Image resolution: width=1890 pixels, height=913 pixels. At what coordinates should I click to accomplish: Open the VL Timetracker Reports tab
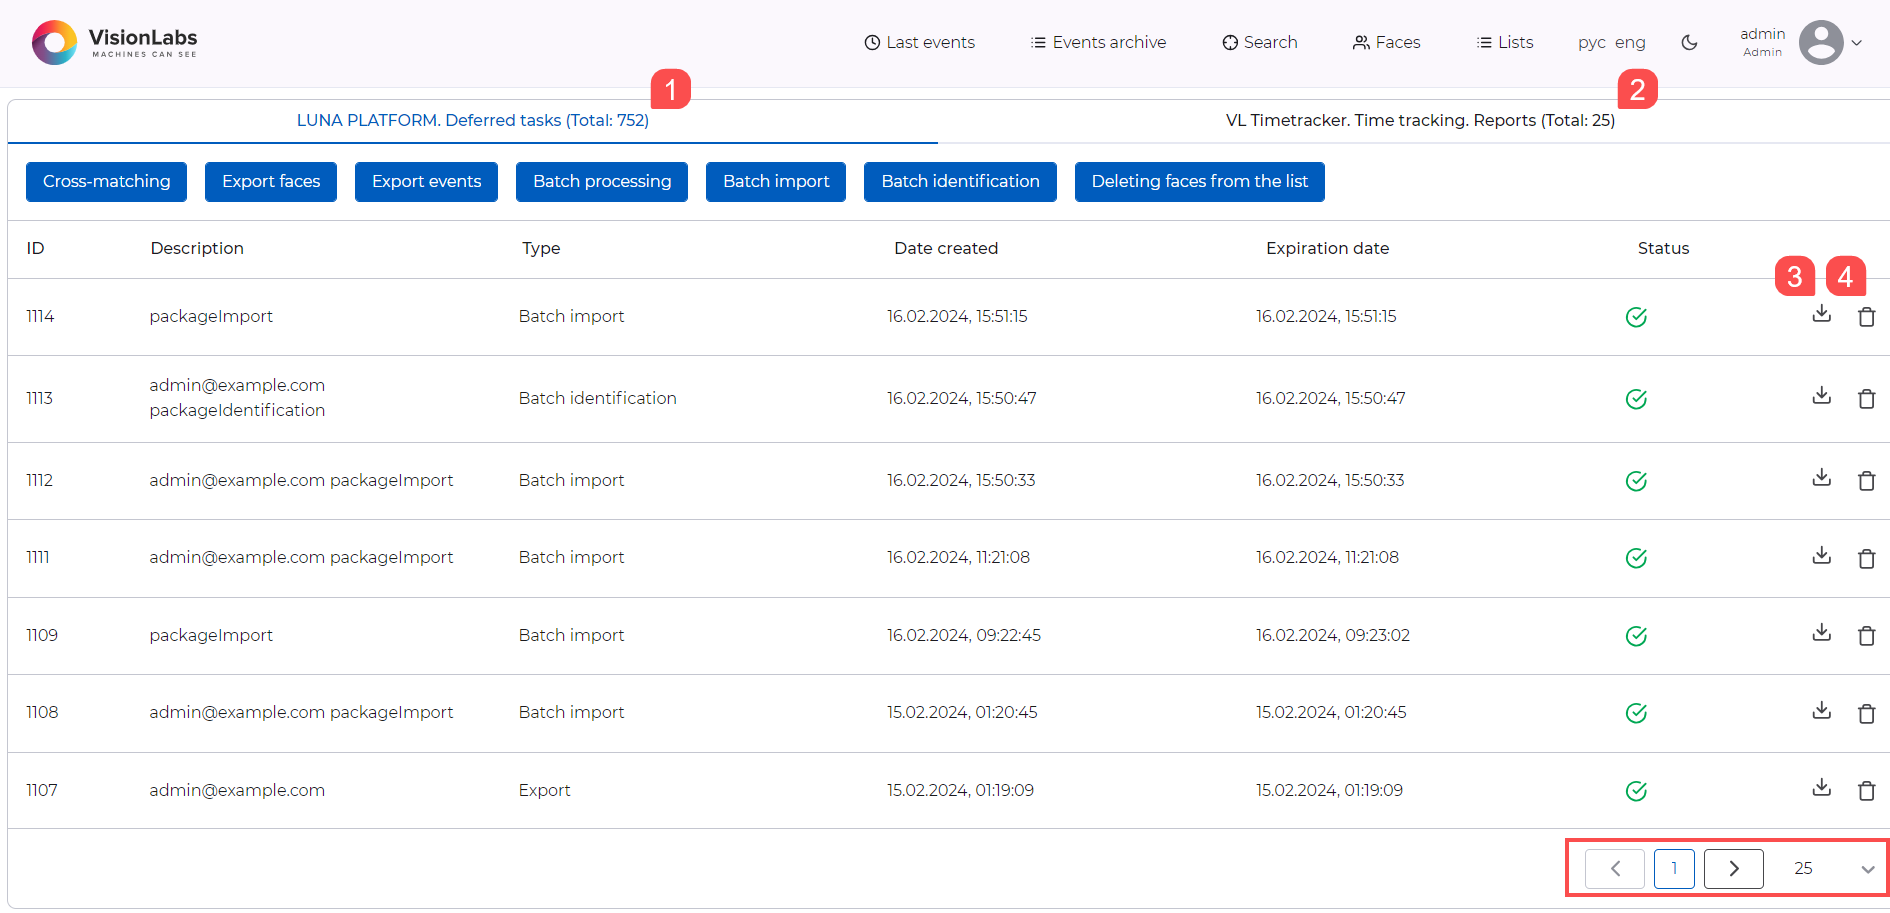[x=1419, y=120]
